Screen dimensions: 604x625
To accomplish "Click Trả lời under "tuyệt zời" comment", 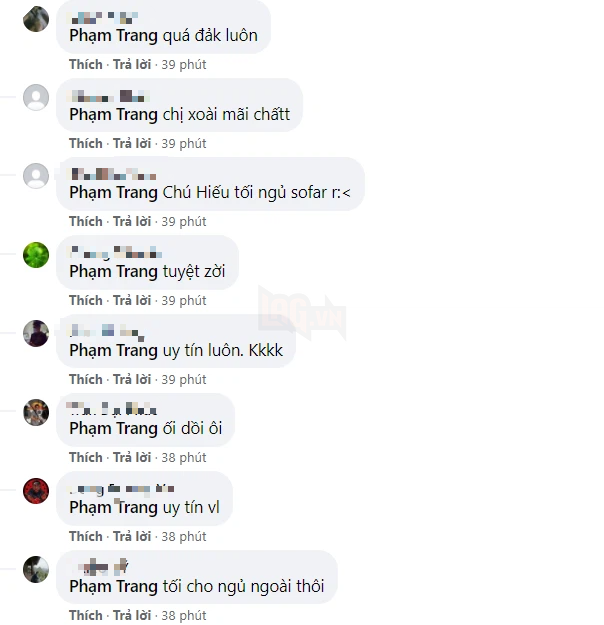I will 132,300.
